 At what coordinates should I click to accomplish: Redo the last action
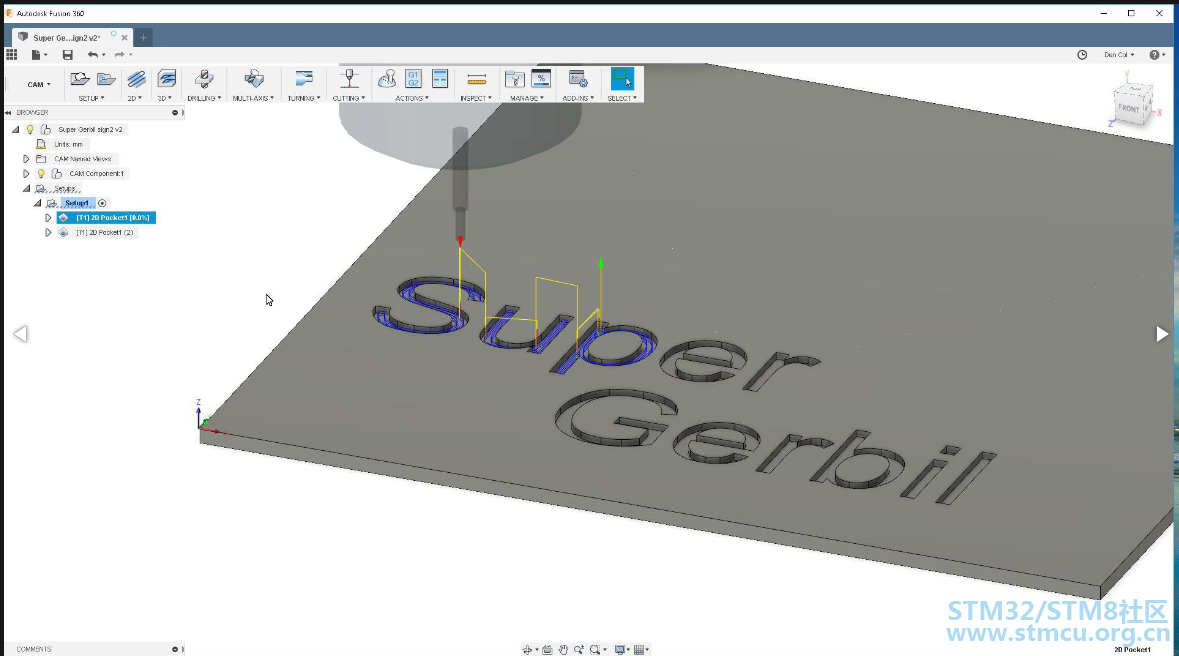[120, 54]
